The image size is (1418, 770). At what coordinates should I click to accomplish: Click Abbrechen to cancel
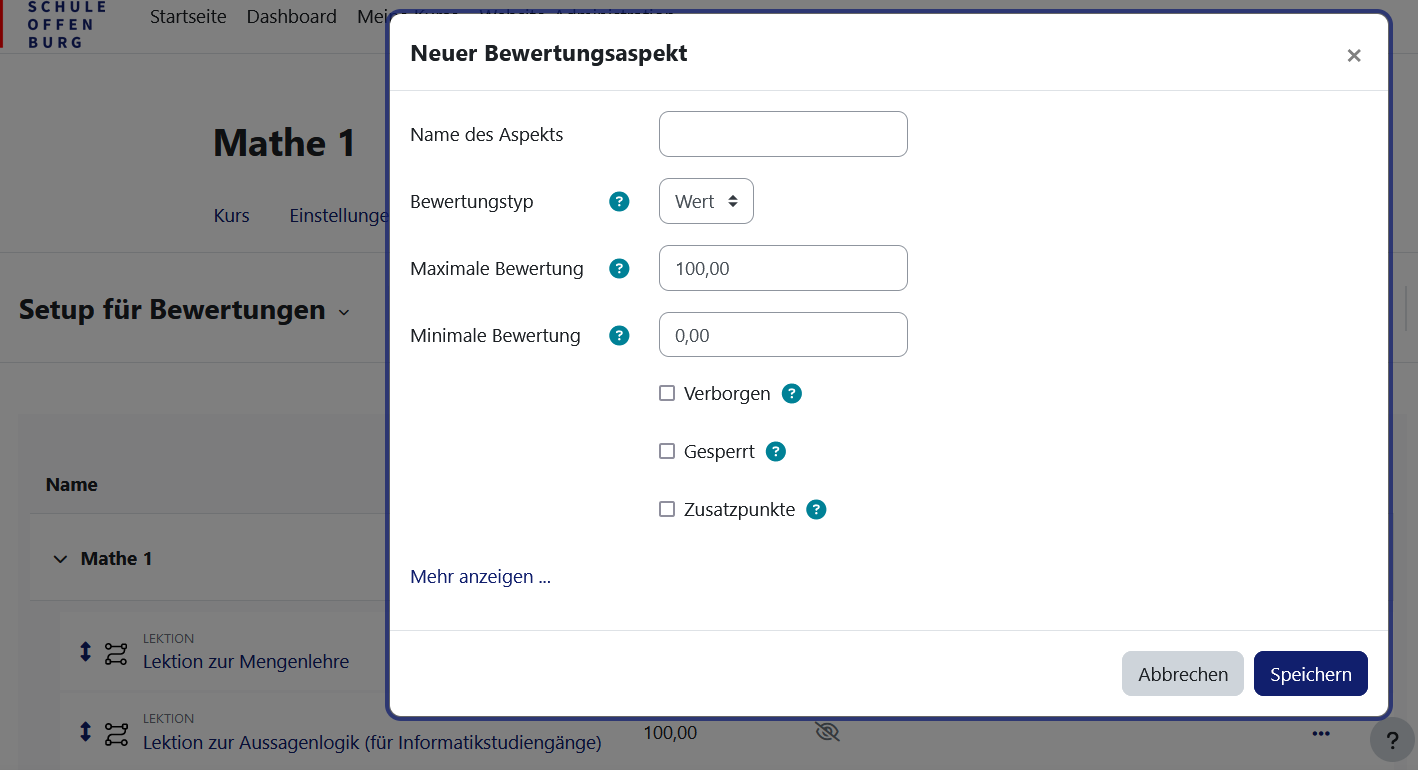tap(1183, 674)
